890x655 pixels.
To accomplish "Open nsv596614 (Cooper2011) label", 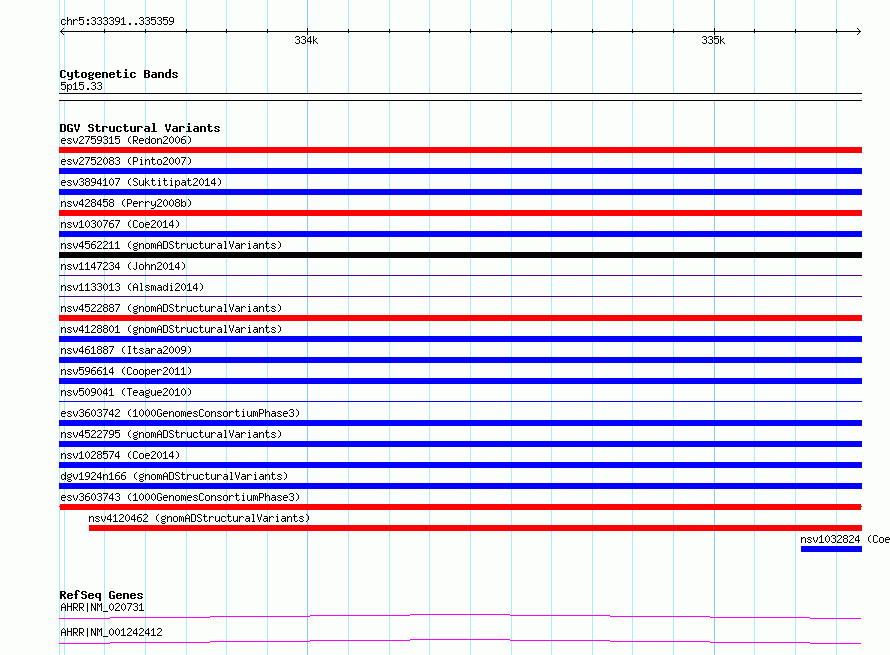I will [126, 371].
